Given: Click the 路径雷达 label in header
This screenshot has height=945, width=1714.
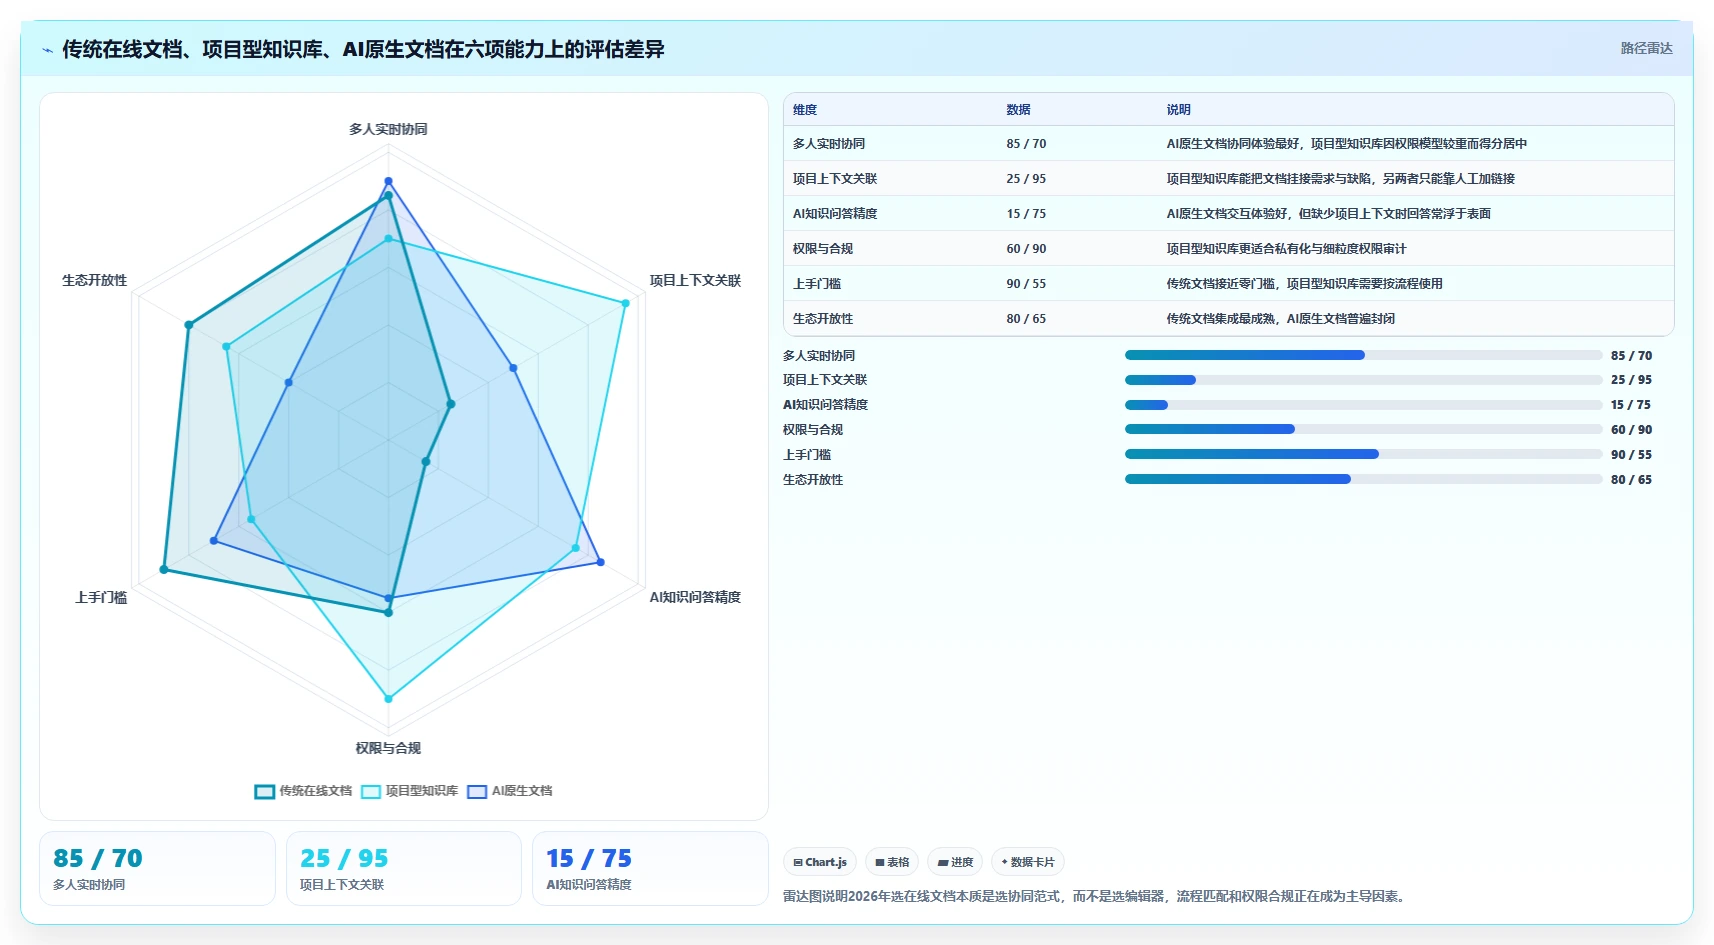Looking at the screenshot, I should coord(1646,48).
